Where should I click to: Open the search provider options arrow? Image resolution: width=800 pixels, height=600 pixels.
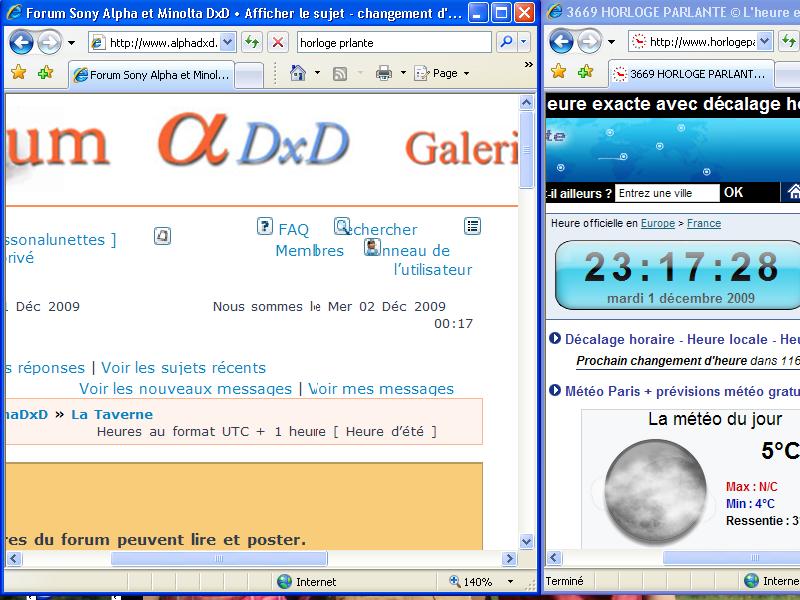pos(524,42)
